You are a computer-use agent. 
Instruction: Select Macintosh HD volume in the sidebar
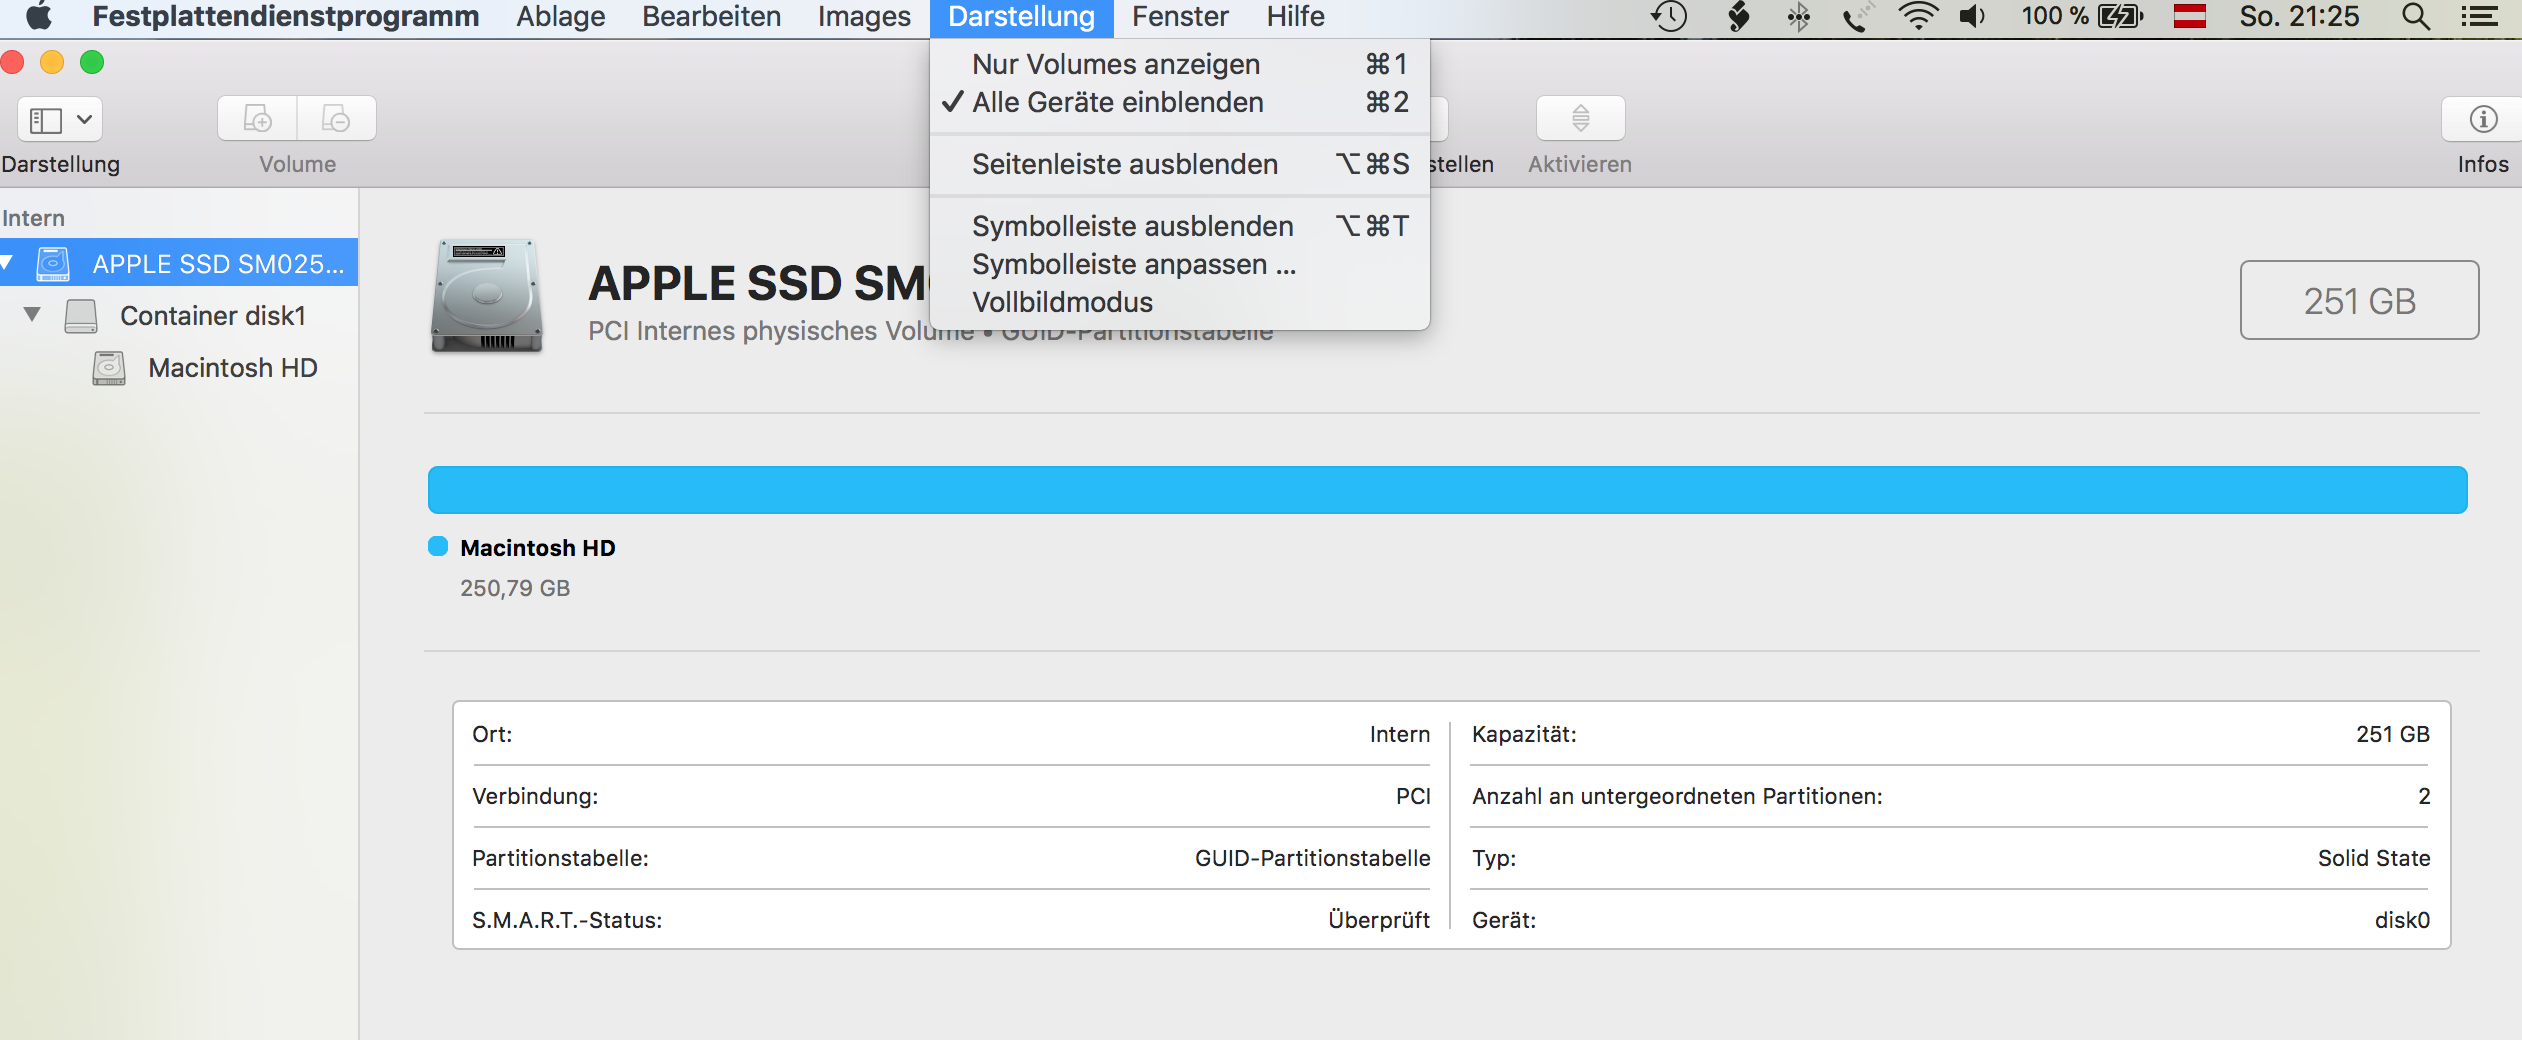pos(232,368)
